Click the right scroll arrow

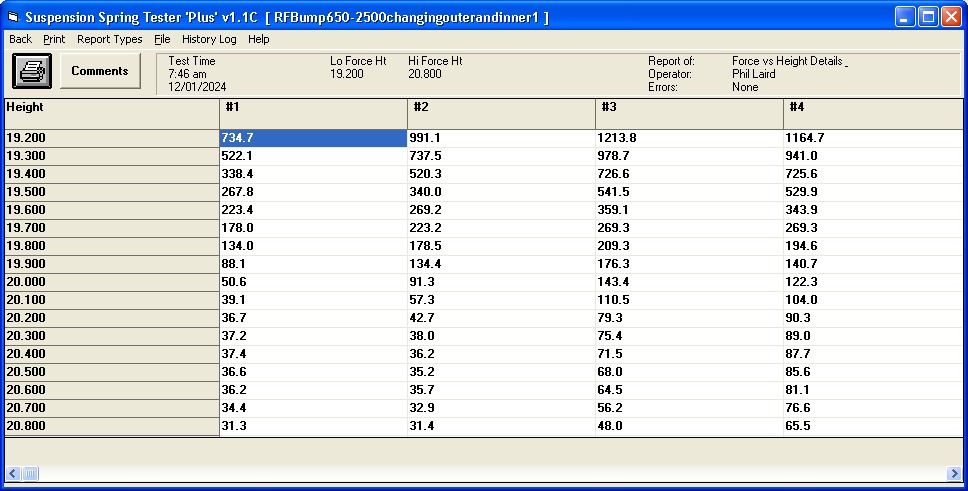point(954,474)
